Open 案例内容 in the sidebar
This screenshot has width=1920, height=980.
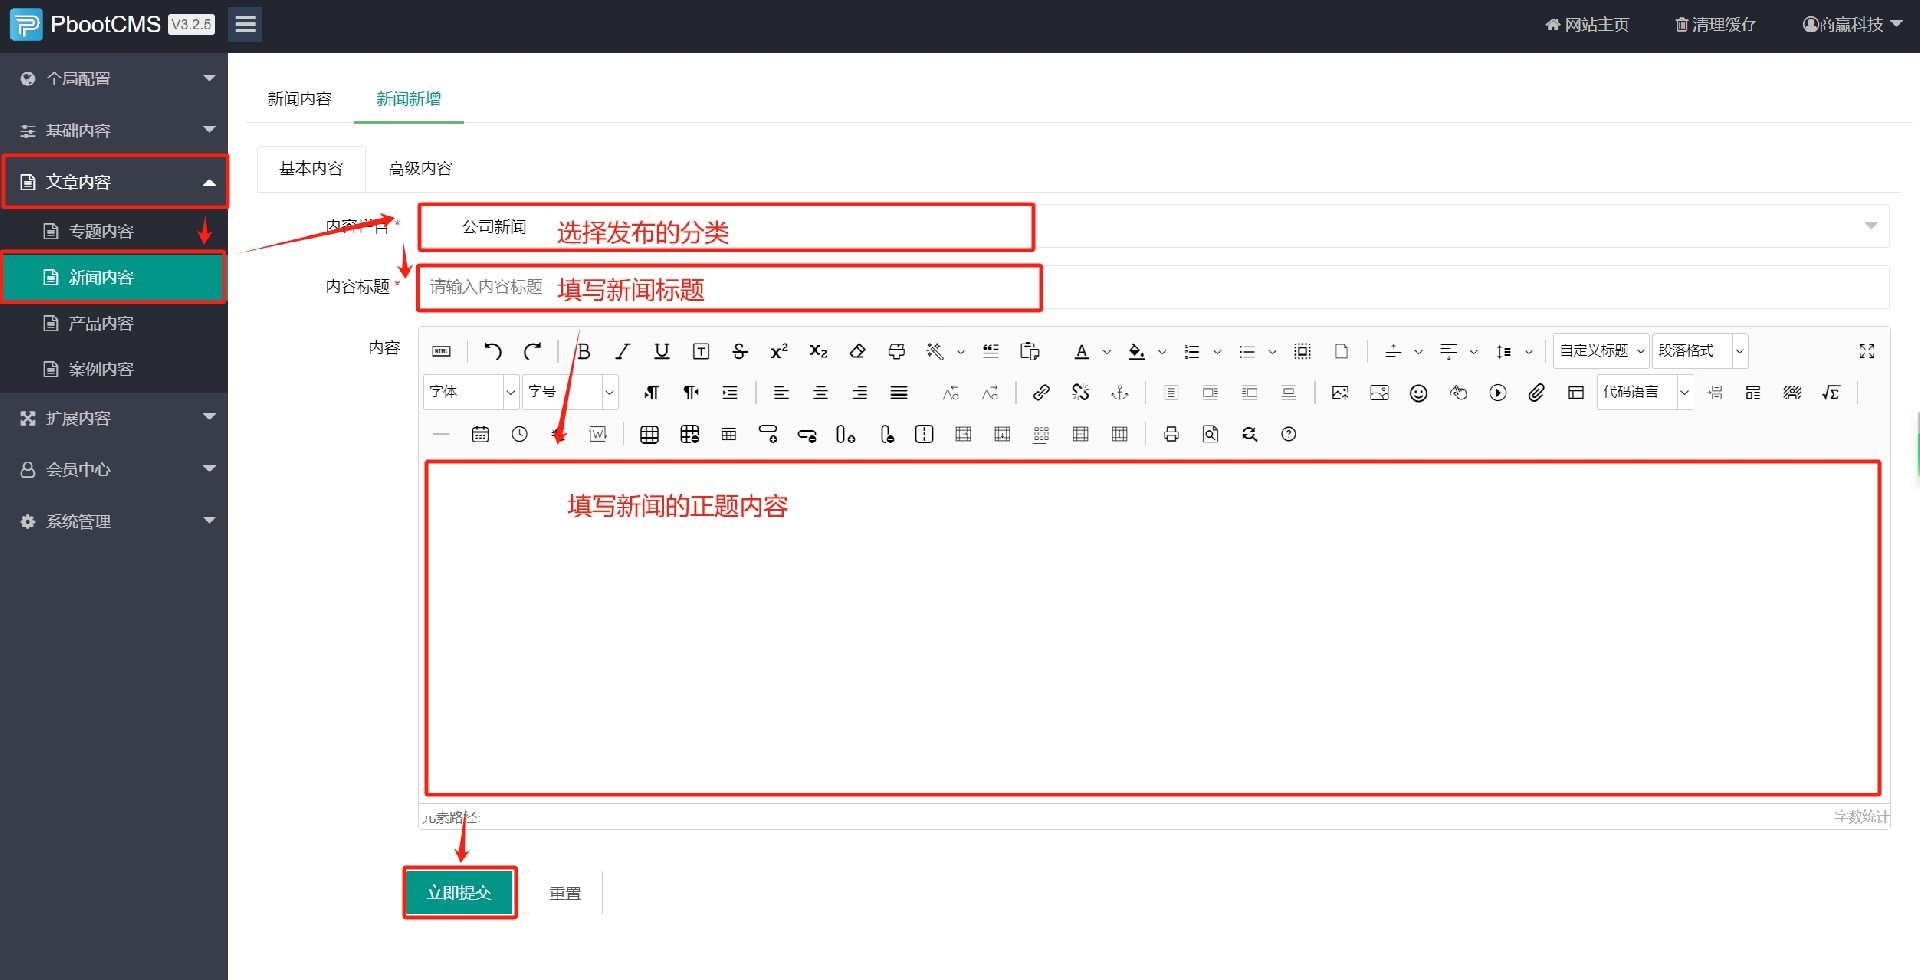click(114, 369)
